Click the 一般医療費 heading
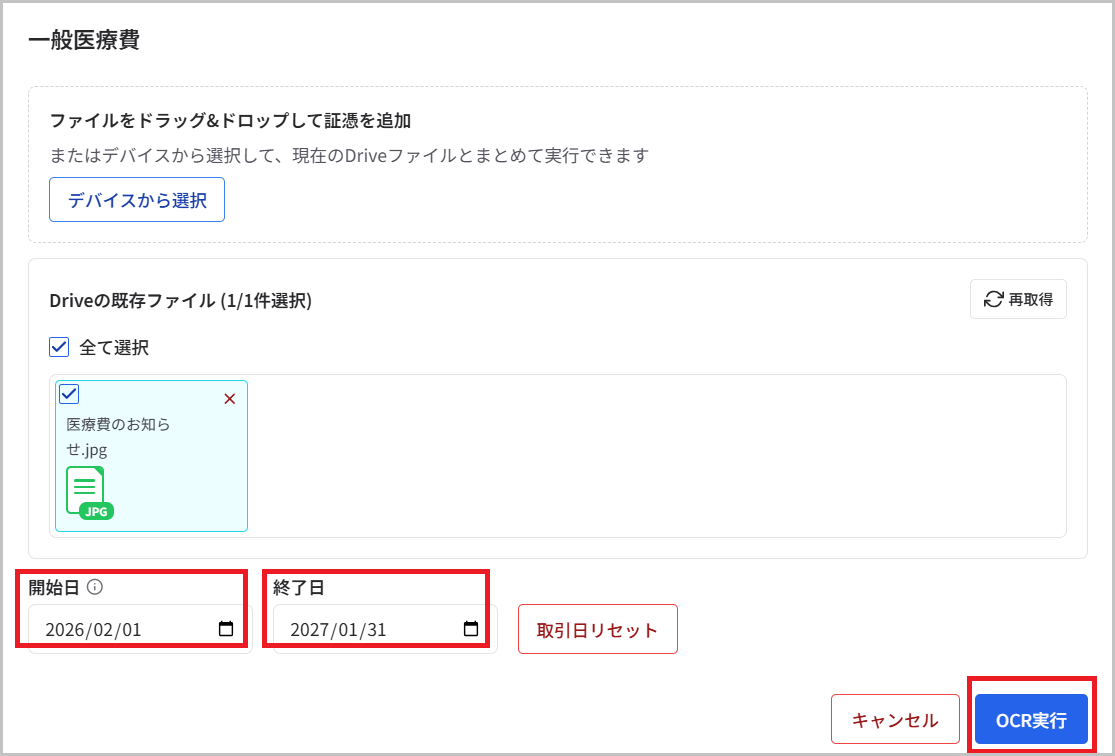The width and height of the screenshot is (1115, 756). coord(84,40)
